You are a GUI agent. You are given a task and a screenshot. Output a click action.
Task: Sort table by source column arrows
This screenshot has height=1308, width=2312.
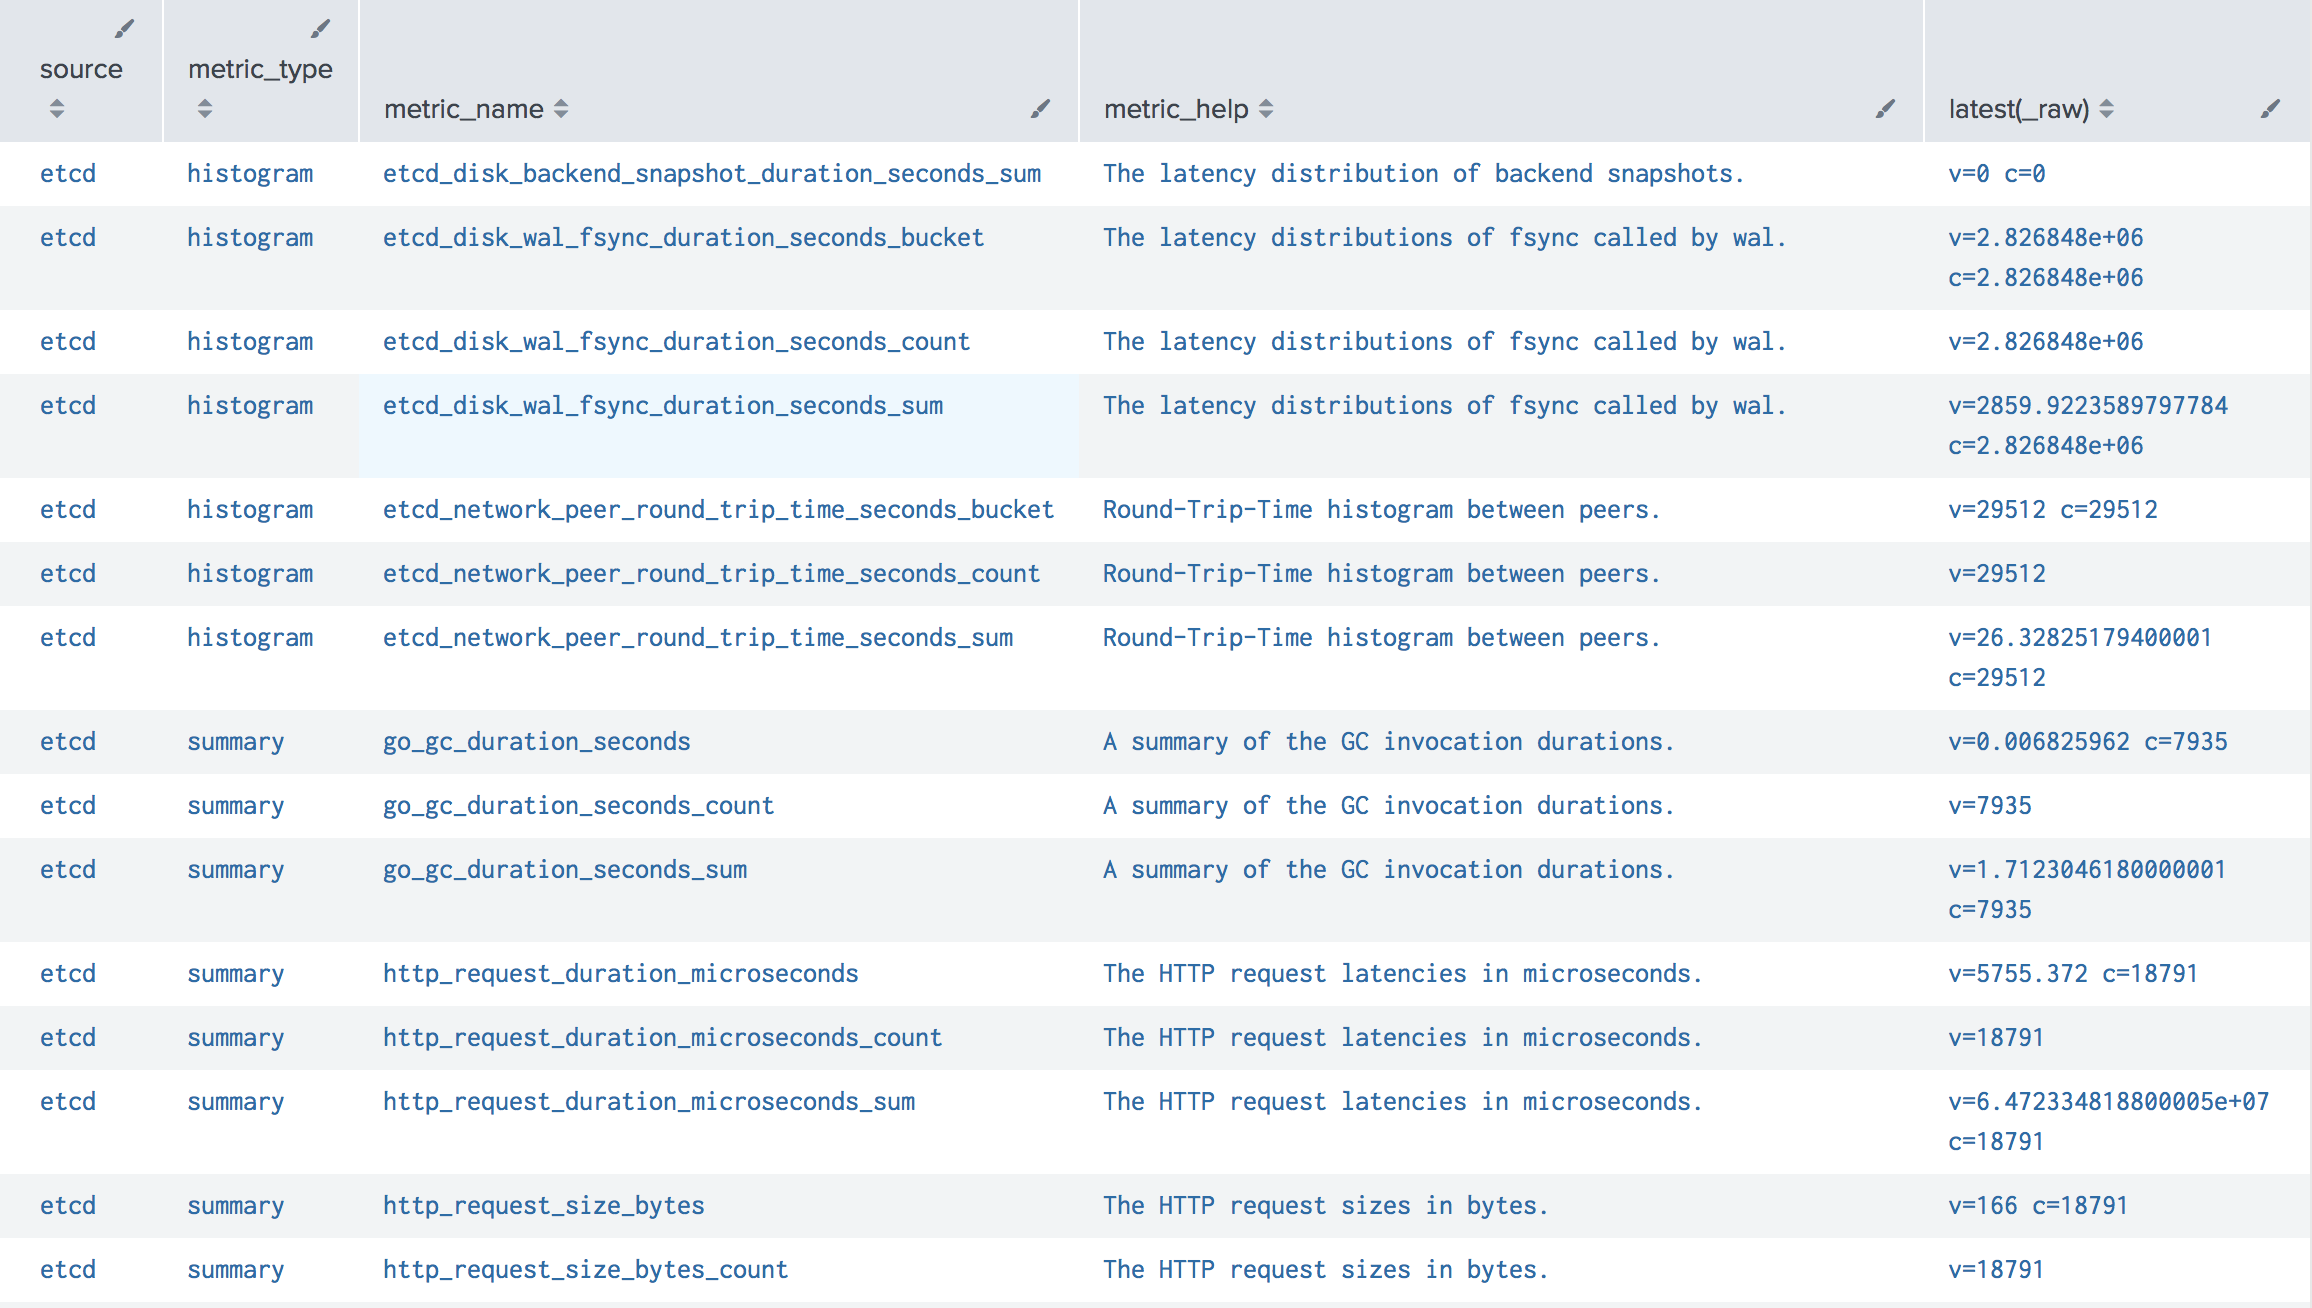tap(57, 109)
